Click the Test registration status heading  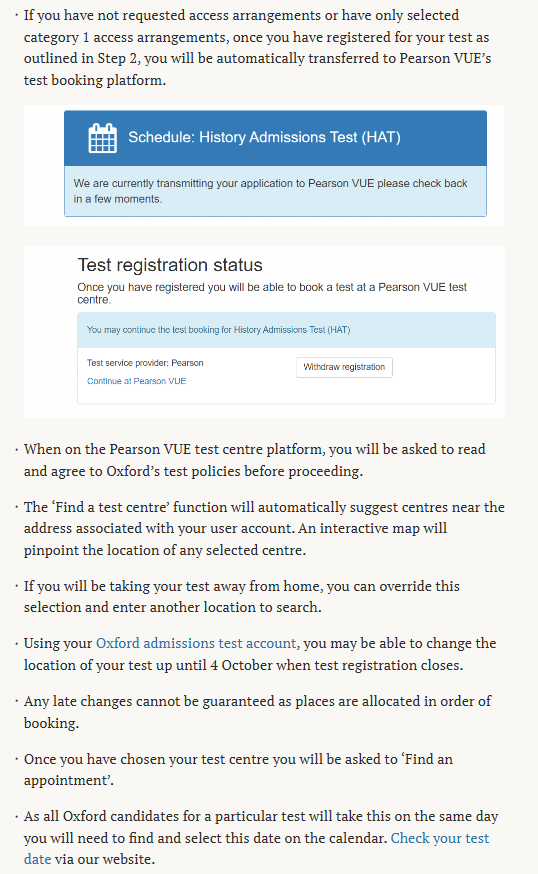pos(170,265)
